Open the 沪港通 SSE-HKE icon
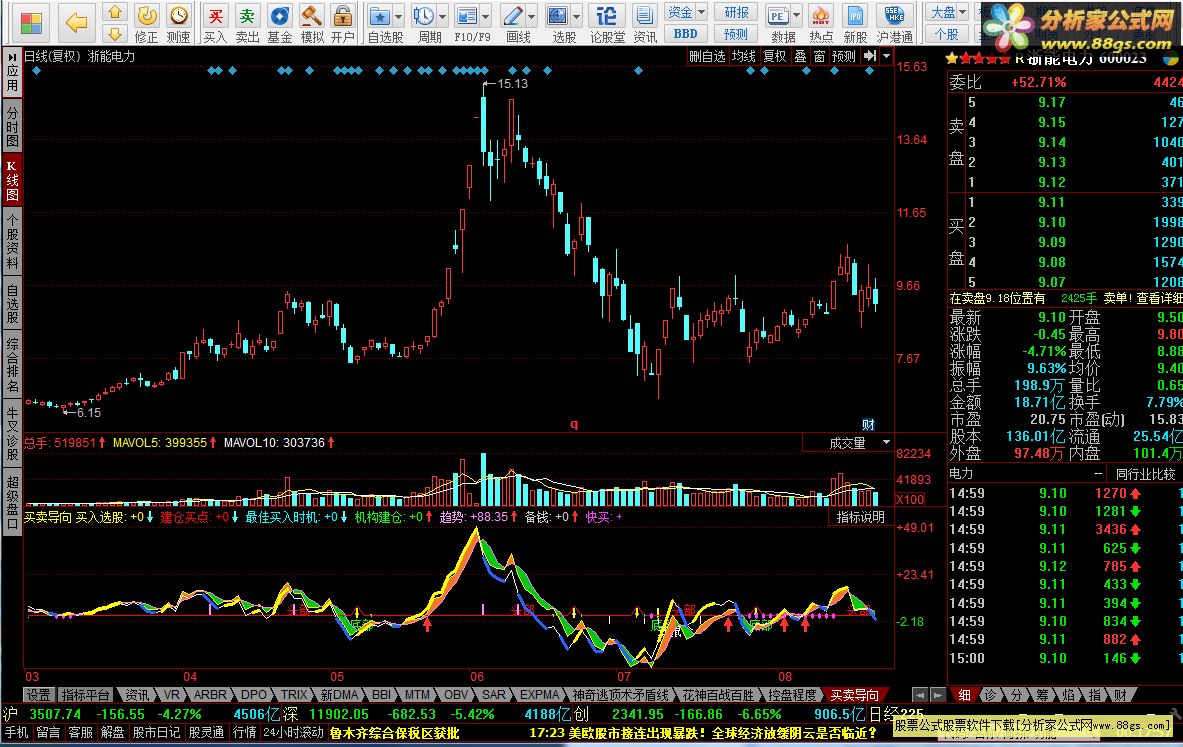This screenshot has width=1183, height=747. coord(895,23)
